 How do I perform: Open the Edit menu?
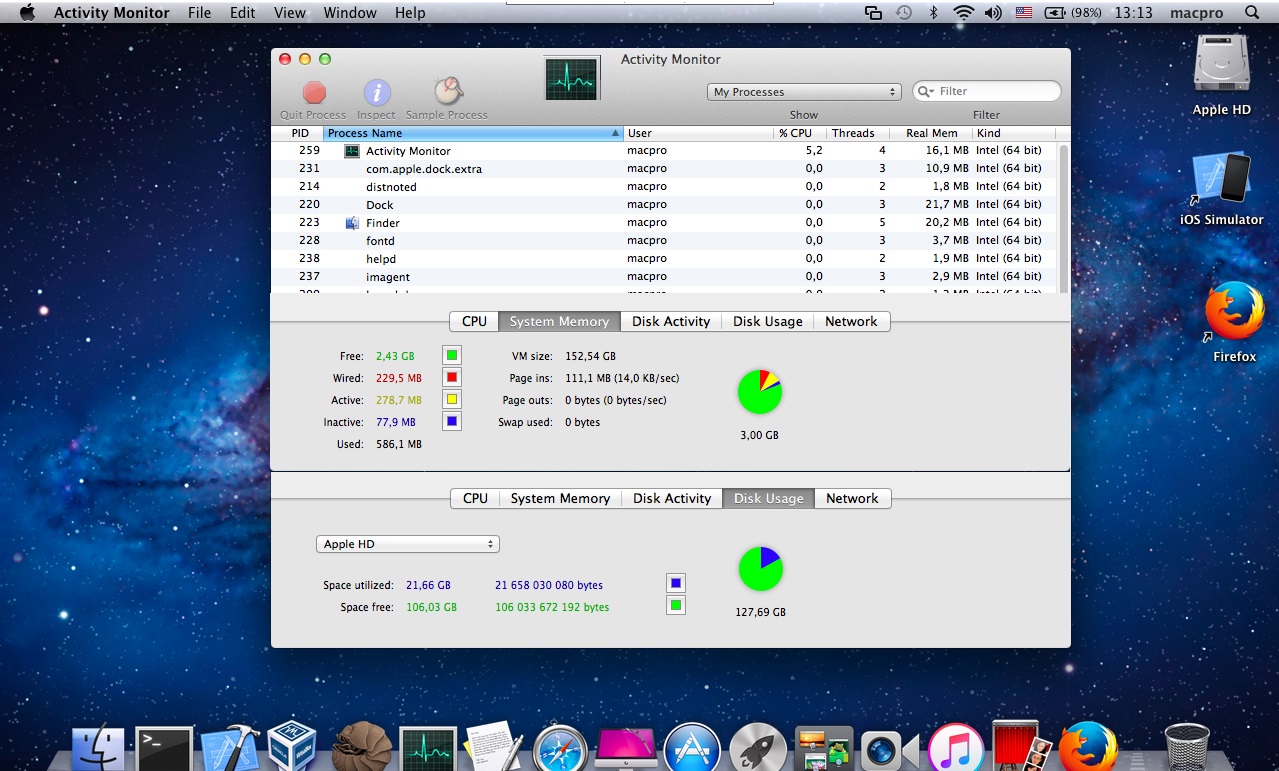(x=242, y=13)
